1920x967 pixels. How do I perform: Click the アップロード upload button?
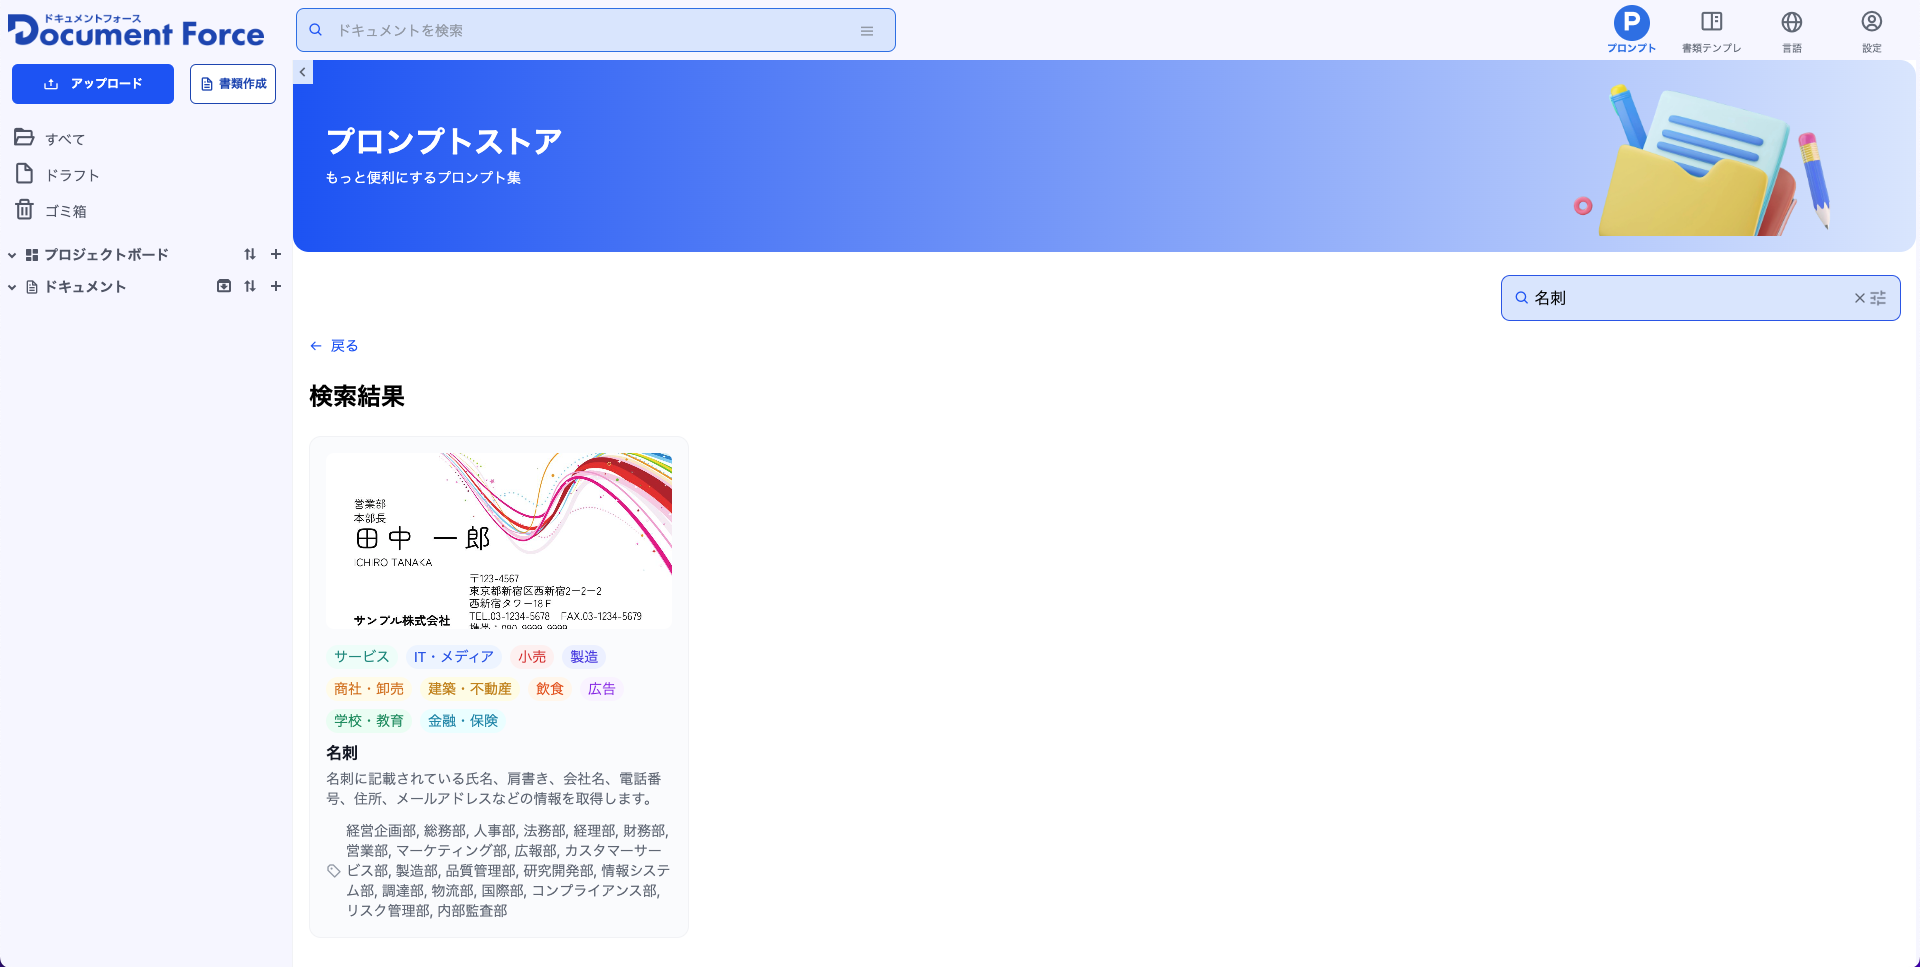(93, 84)
